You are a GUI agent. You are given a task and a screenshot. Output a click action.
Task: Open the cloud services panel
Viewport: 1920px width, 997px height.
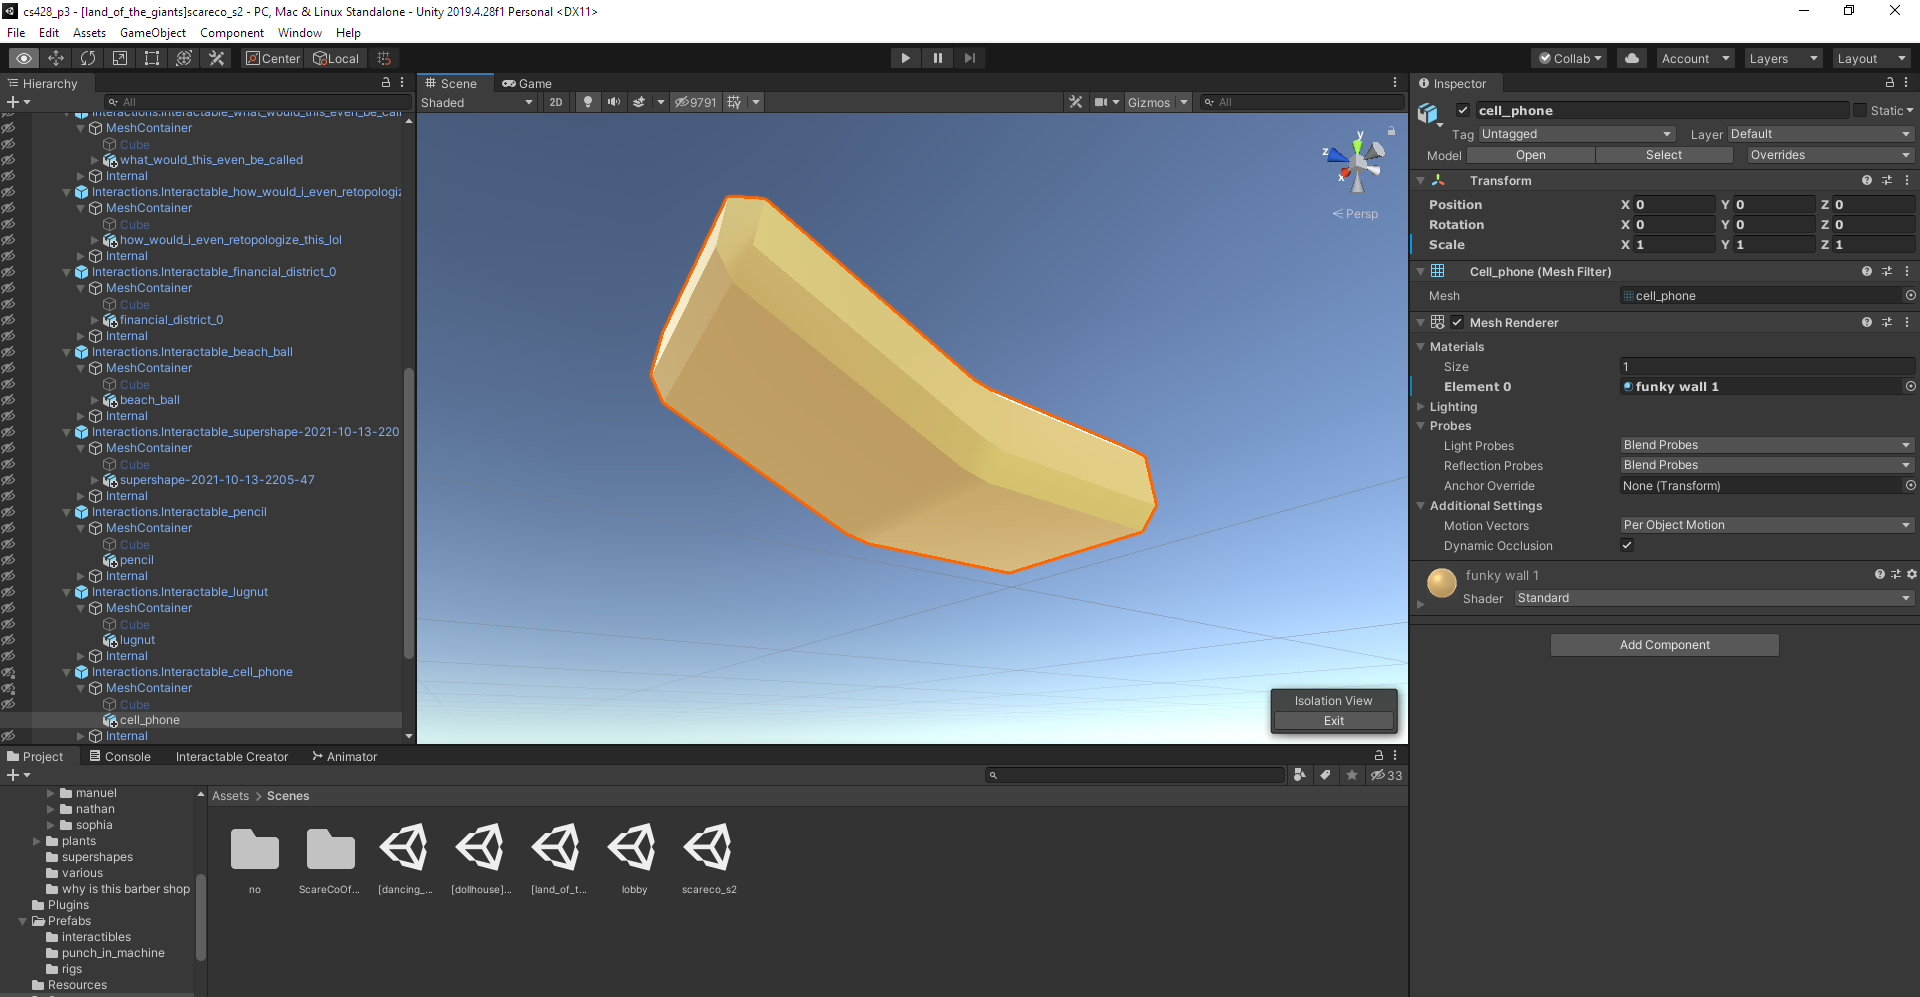[x=1632, y=58]
